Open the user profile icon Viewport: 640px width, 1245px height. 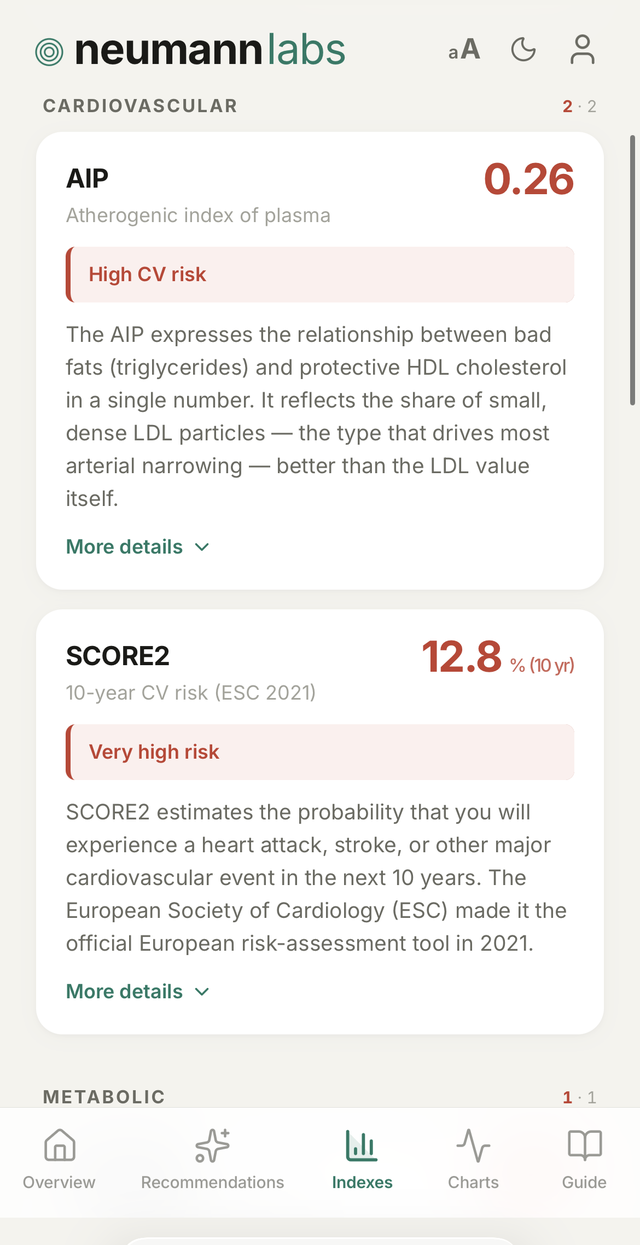[x=582, y=50]
